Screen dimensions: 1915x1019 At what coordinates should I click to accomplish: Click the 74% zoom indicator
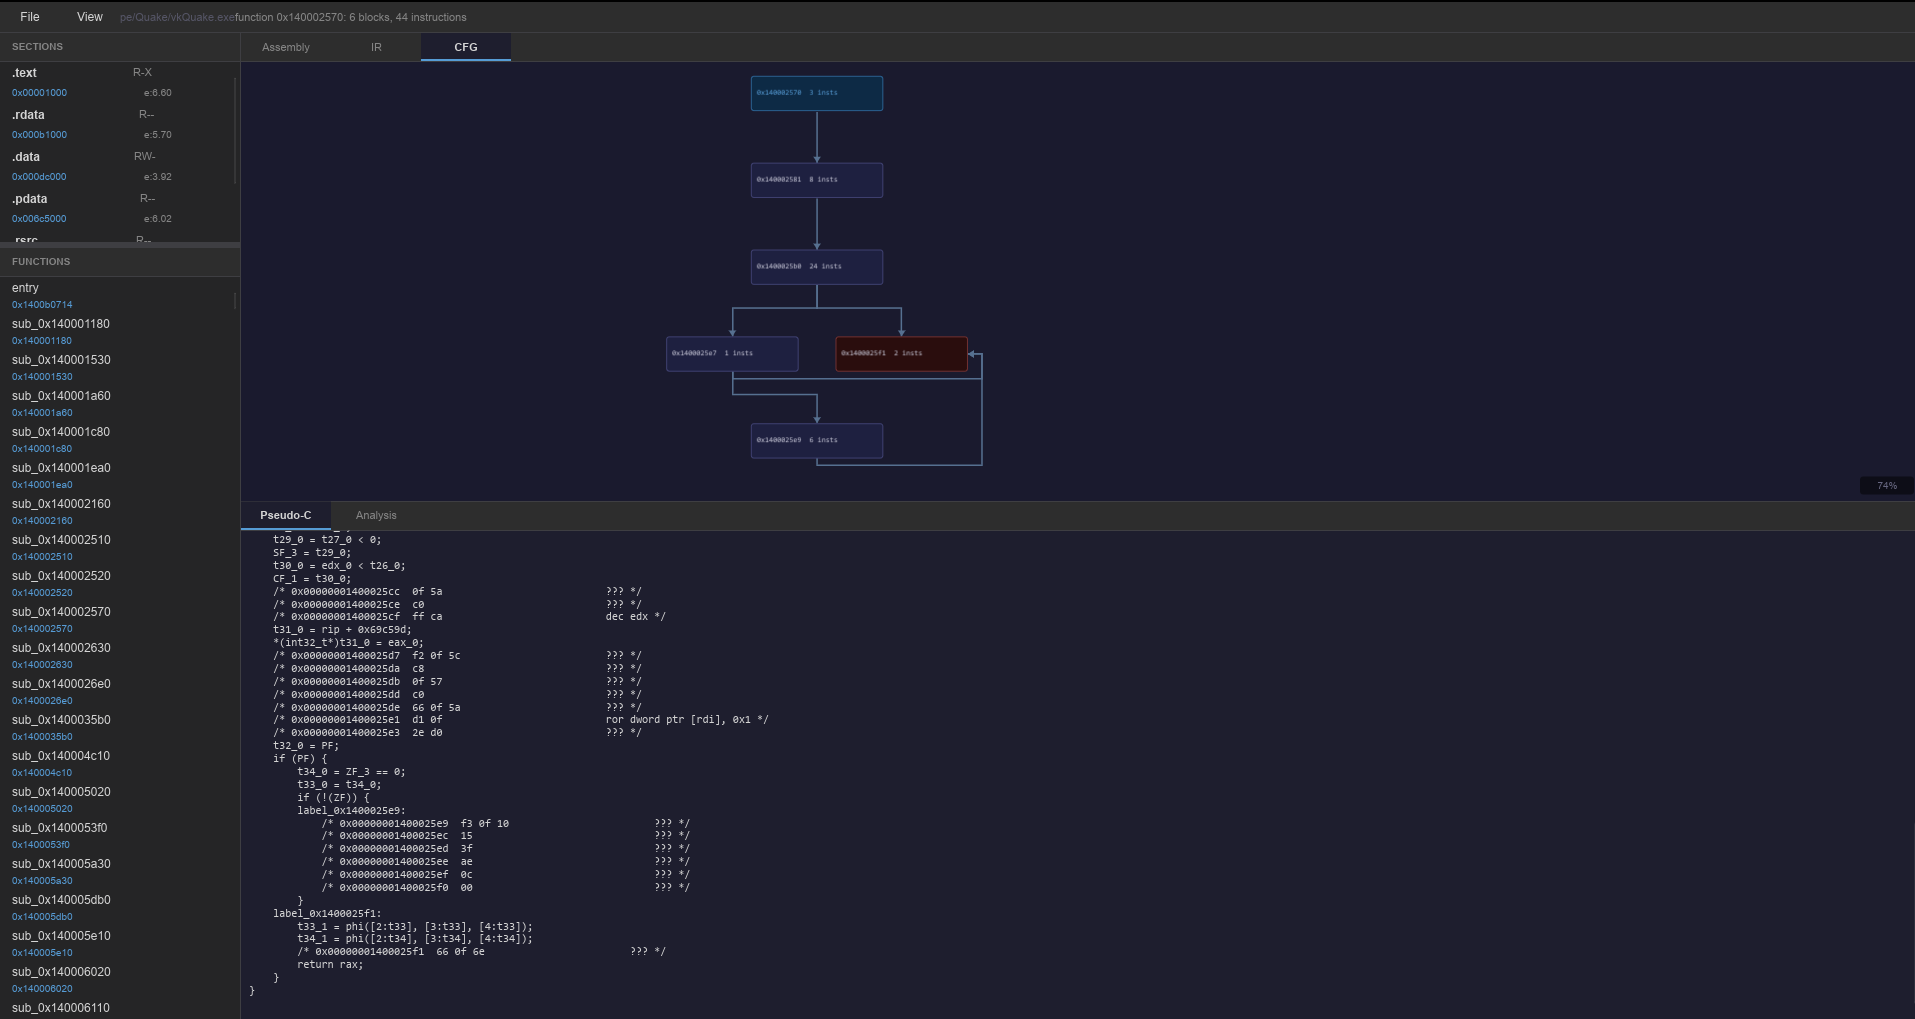coord(1886,486)
